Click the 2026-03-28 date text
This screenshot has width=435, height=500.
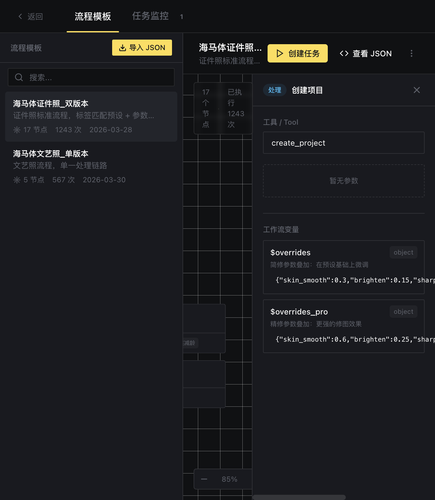coord(111,130)
